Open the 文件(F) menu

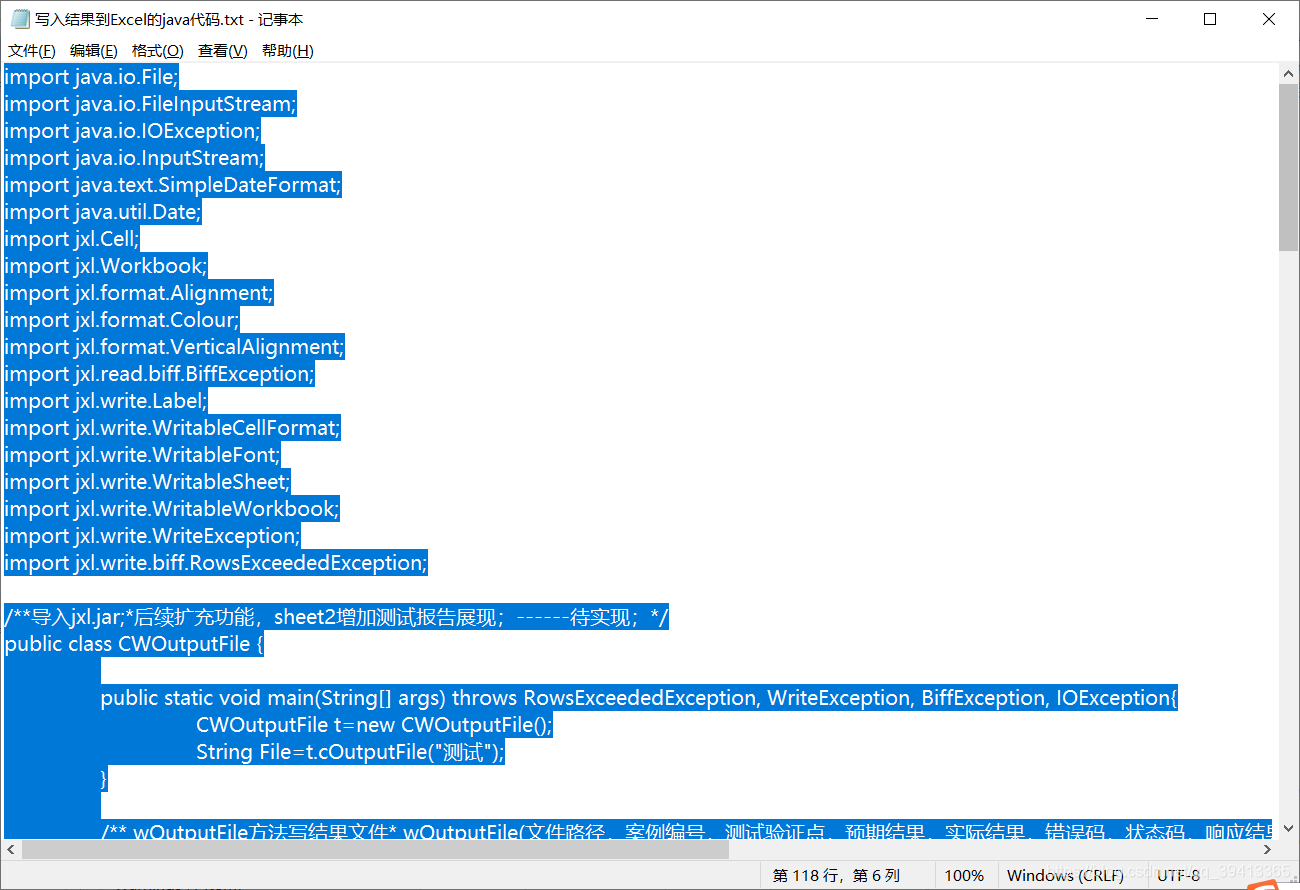pos(31,51)
